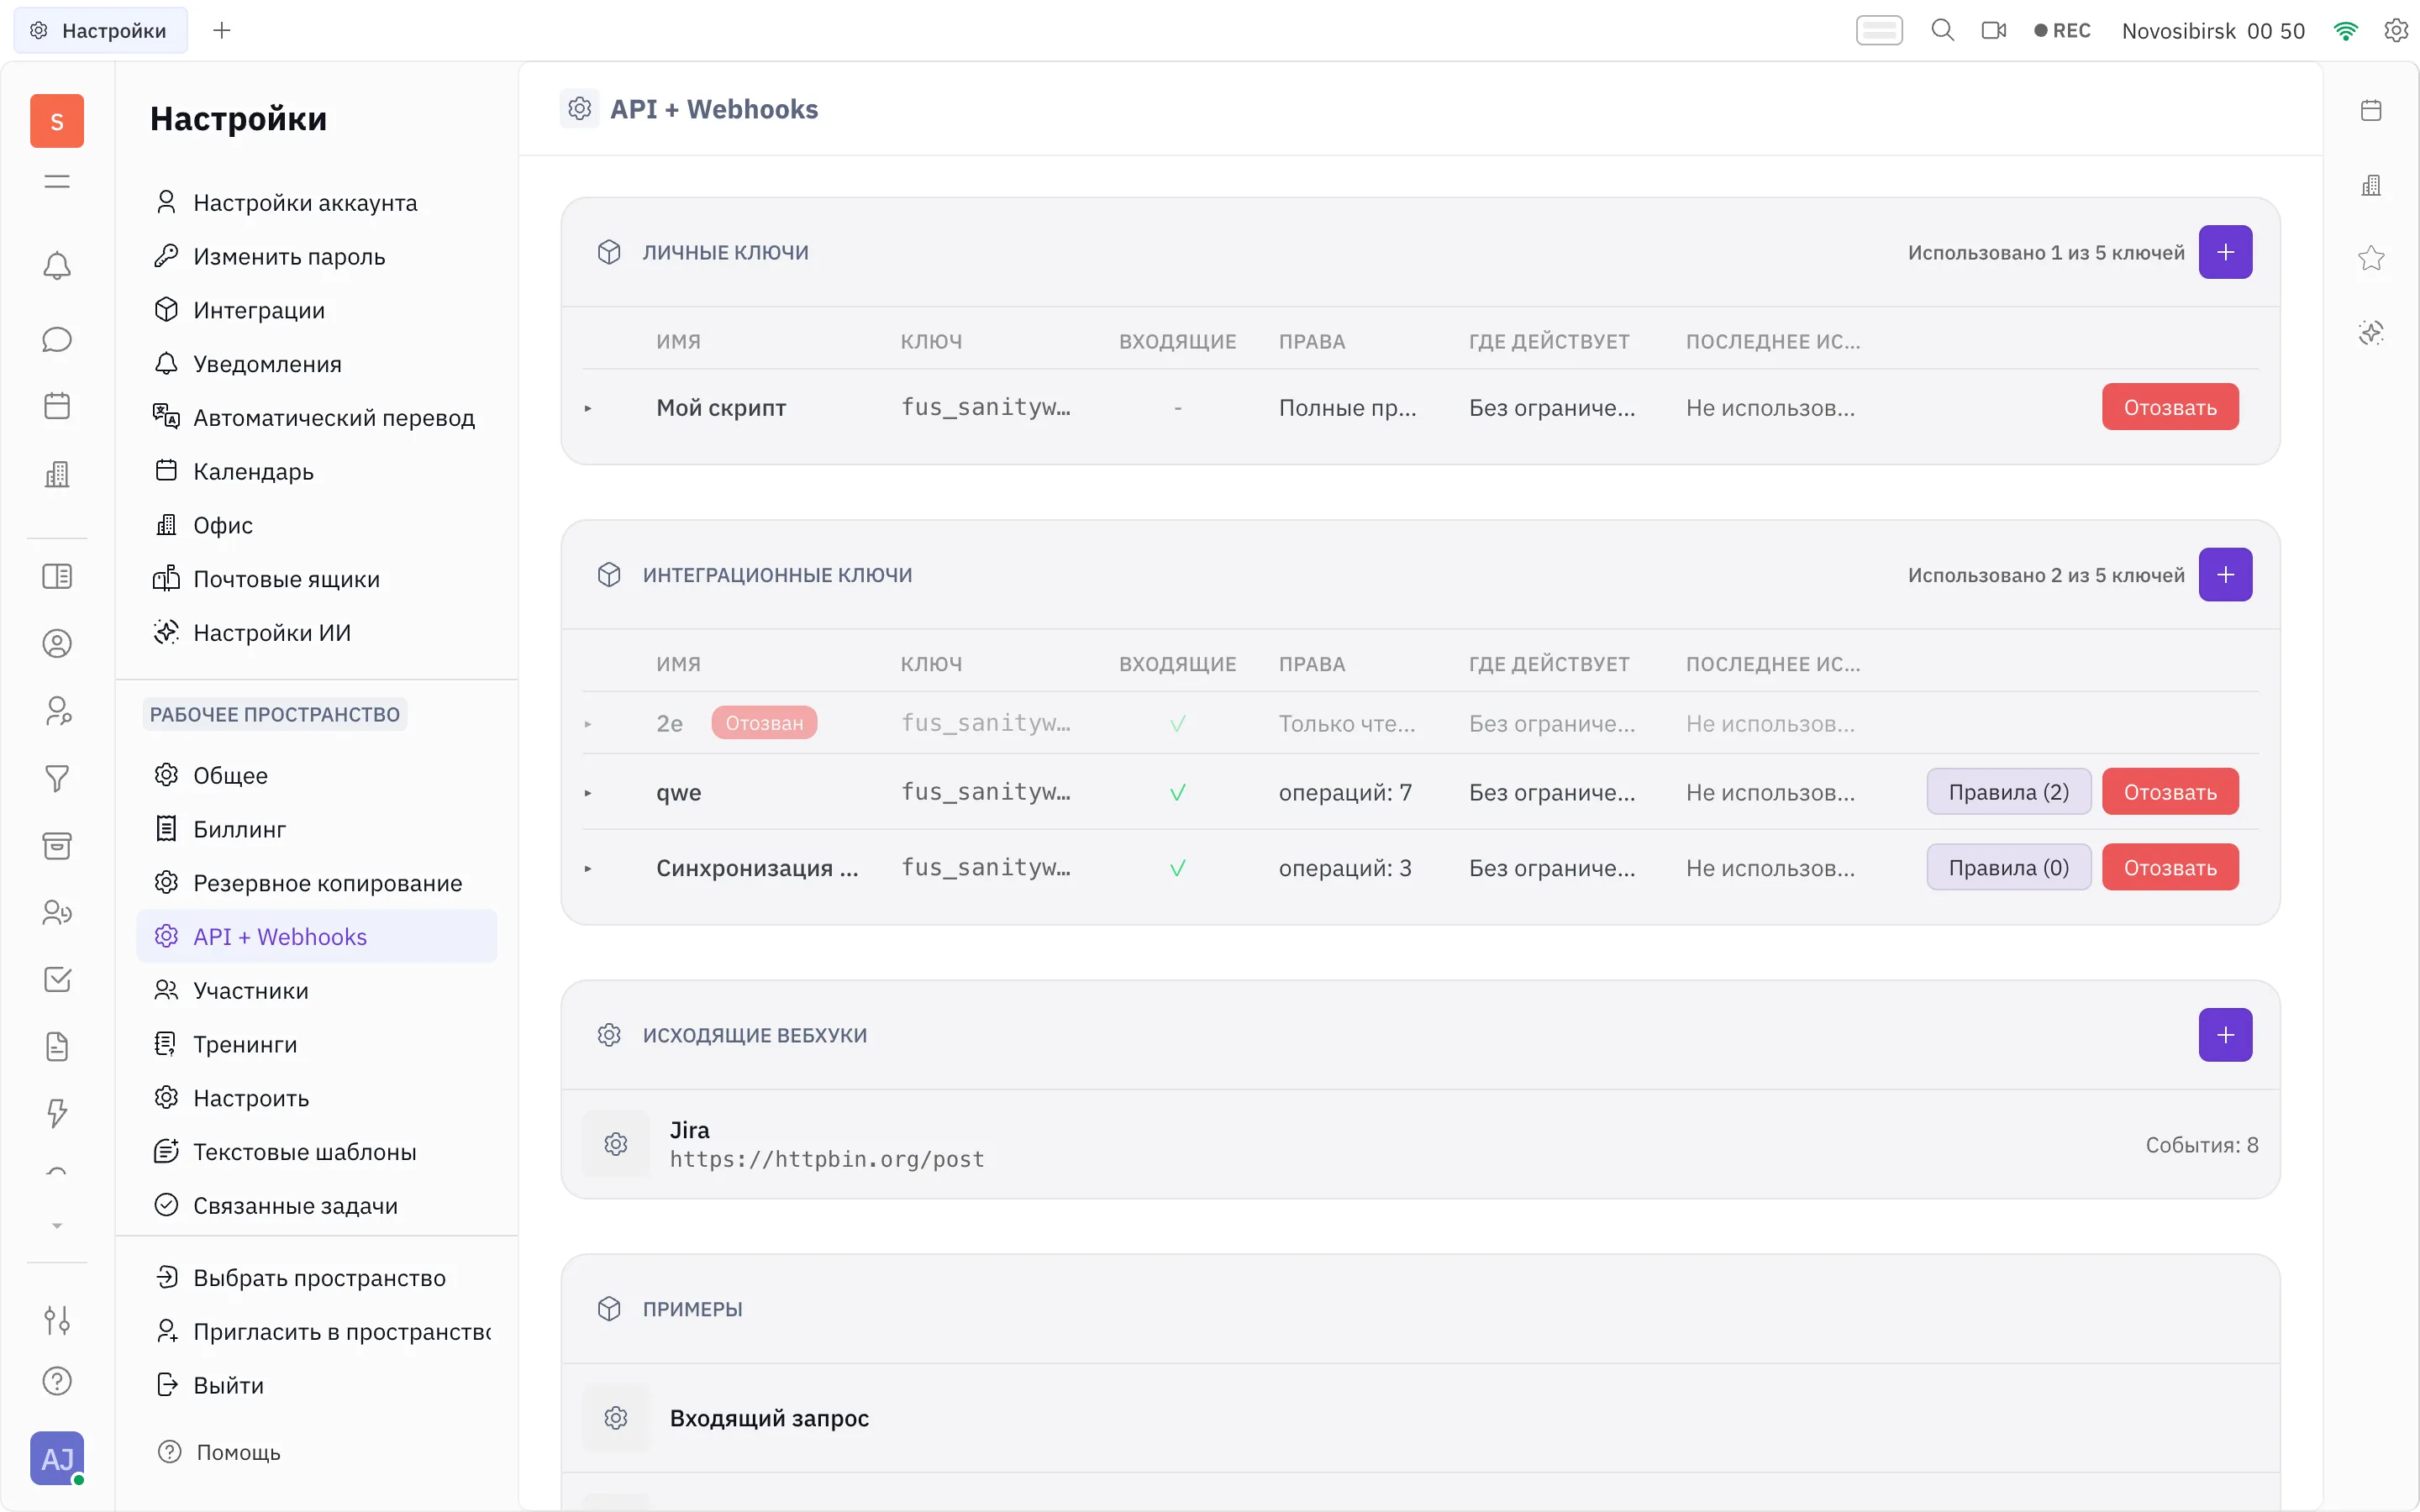Open Настройки аккаунта menu item

pyautogui.click(x=316, y=202)
